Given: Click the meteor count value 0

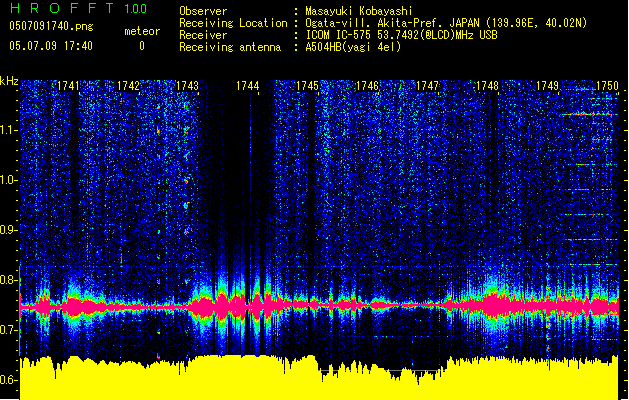Looking at the screenshot, I should tap(142, 46).
